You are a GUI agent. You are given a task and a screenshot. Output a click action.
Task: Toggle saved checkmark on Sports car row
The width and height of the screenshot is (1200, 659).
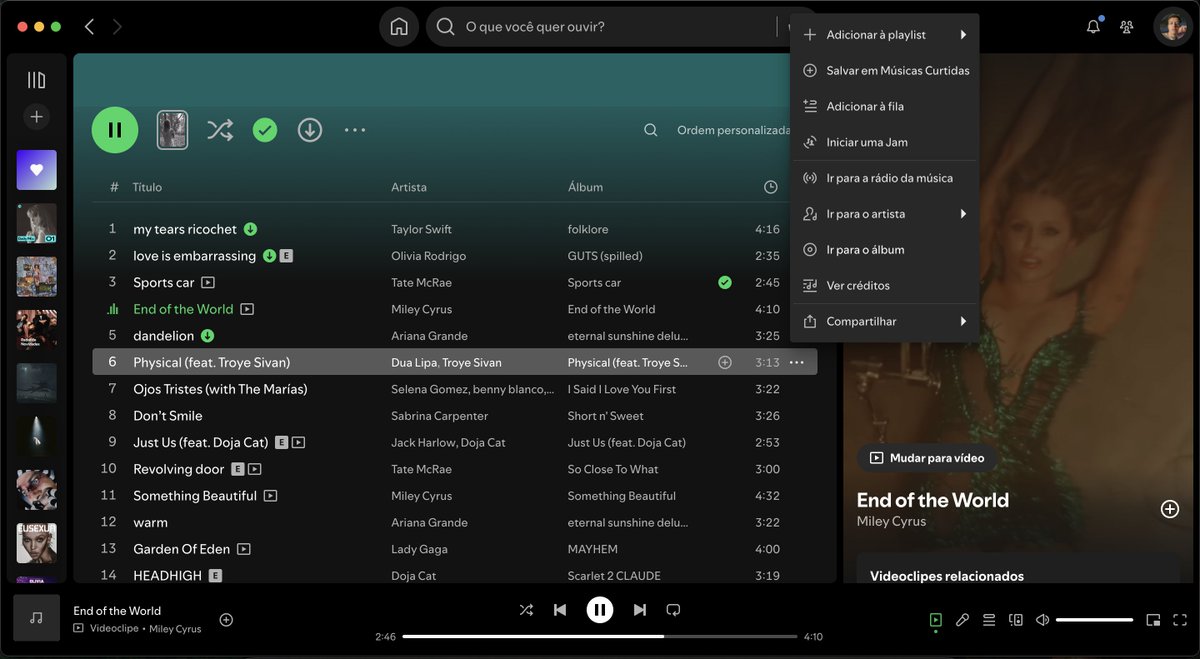pyautogui.click(x=725, y=283)
